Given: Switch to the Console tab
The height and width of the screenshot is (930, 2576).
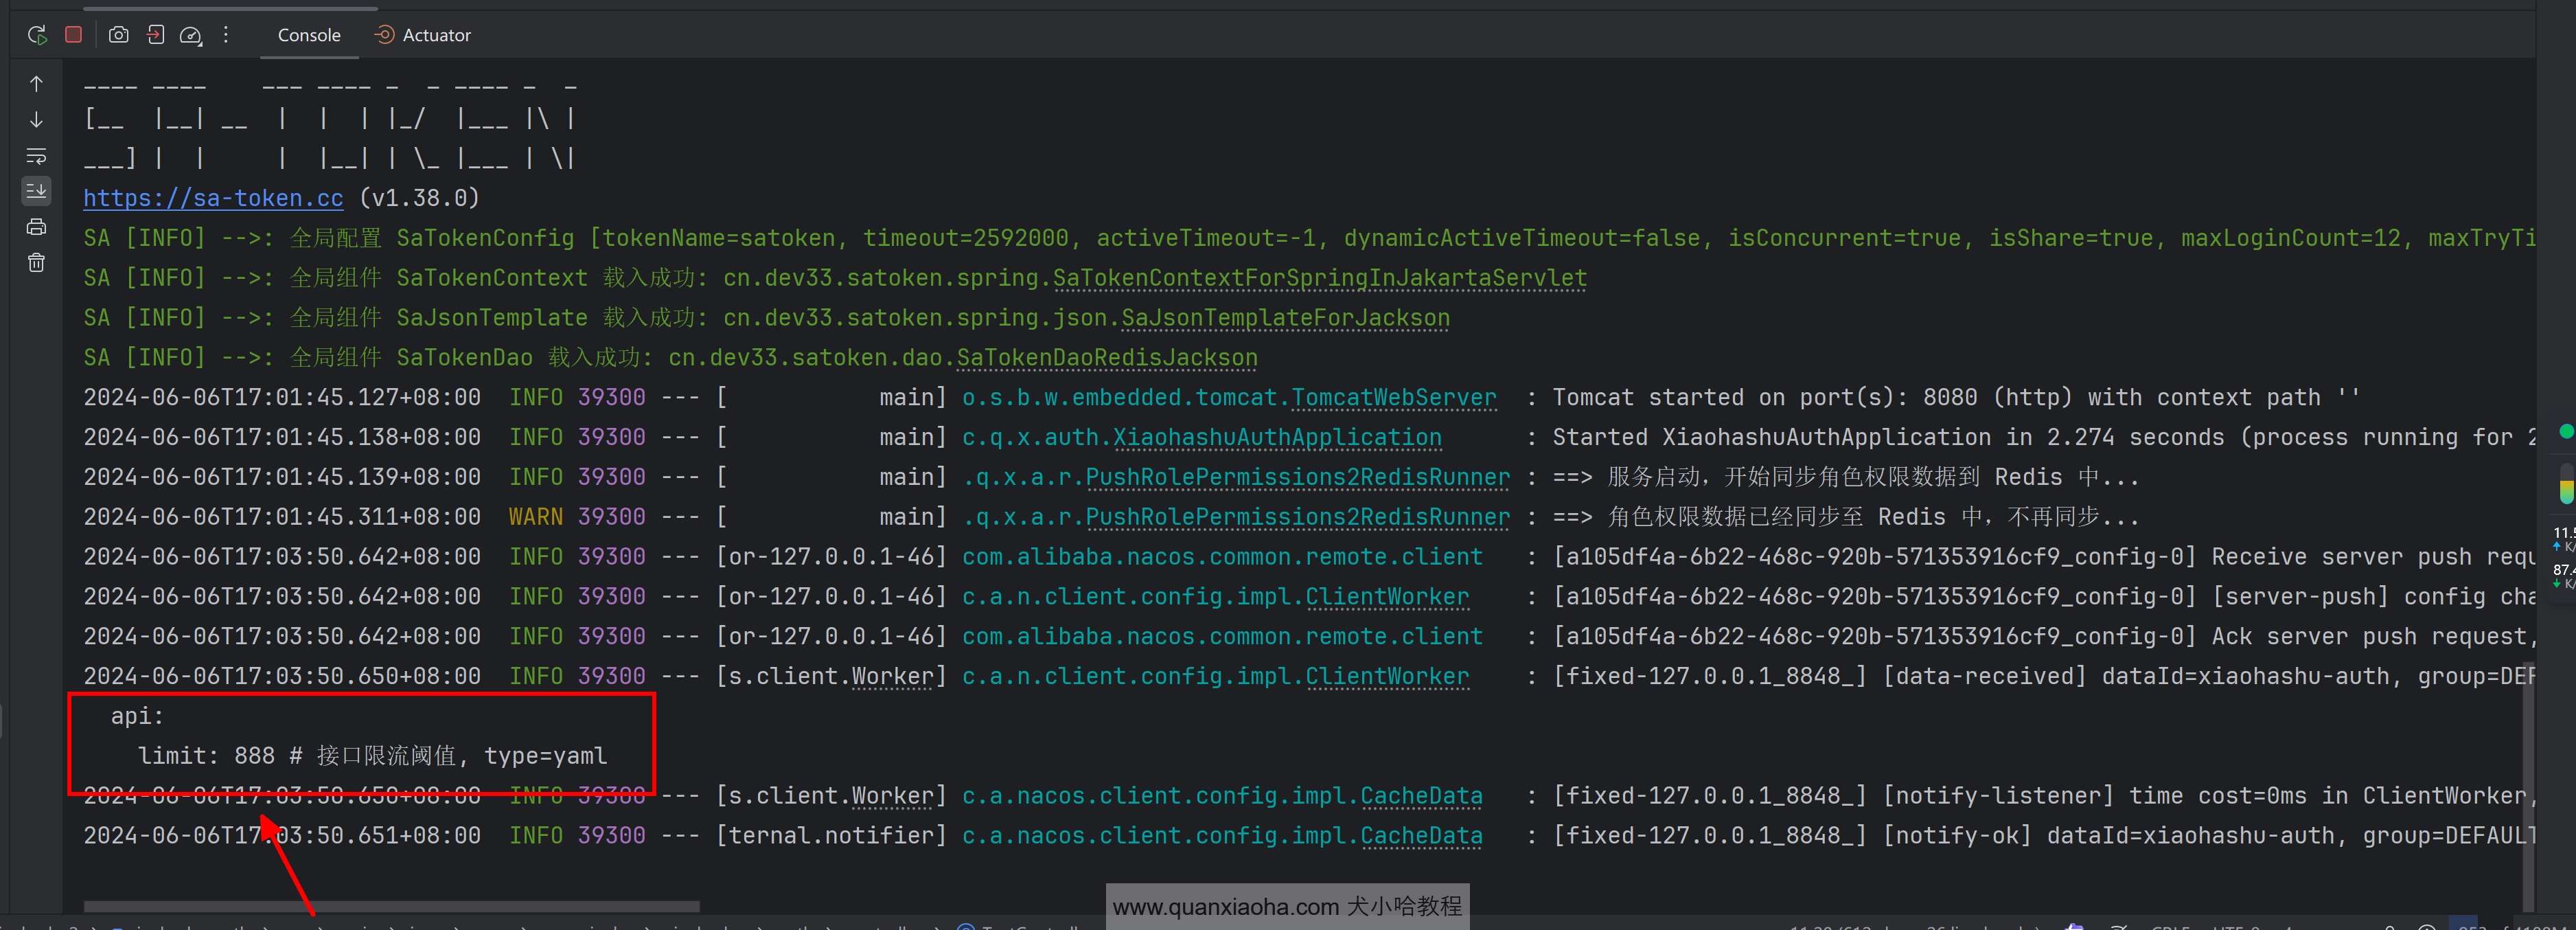Looking at the screenshot, I should click(309, 35).
